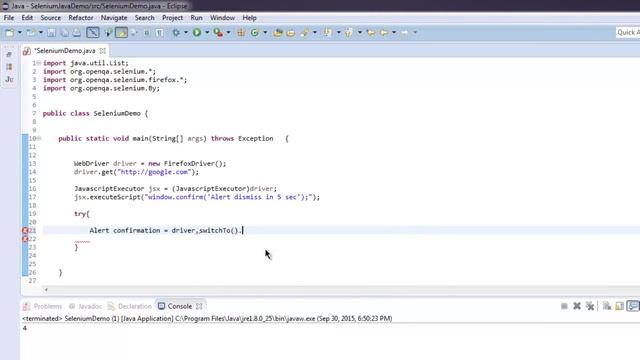
Task: Open the top restored view in left trim bar
Action: (x=9, y=54)
